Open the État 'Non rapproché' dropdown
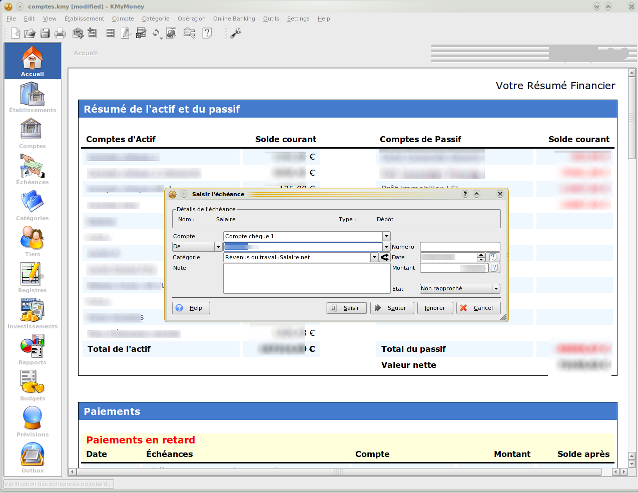 pyautogui.click(x=460, y=288)
